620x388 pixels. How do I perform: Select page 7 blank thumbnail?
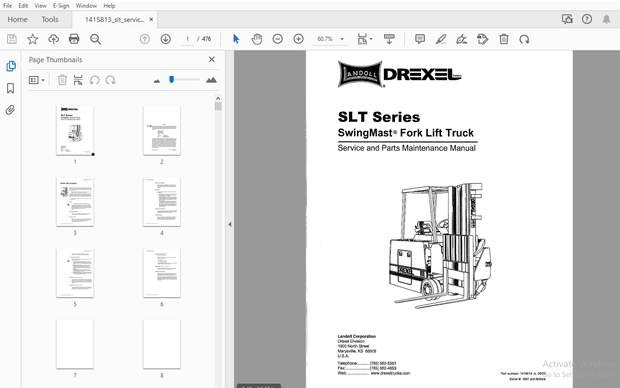(75, 344)
